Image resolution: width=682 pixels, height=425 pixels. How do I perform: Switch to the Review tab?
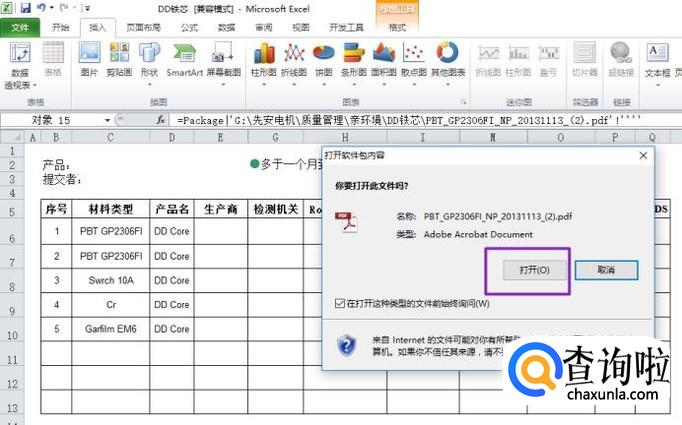tap(264, 28)
